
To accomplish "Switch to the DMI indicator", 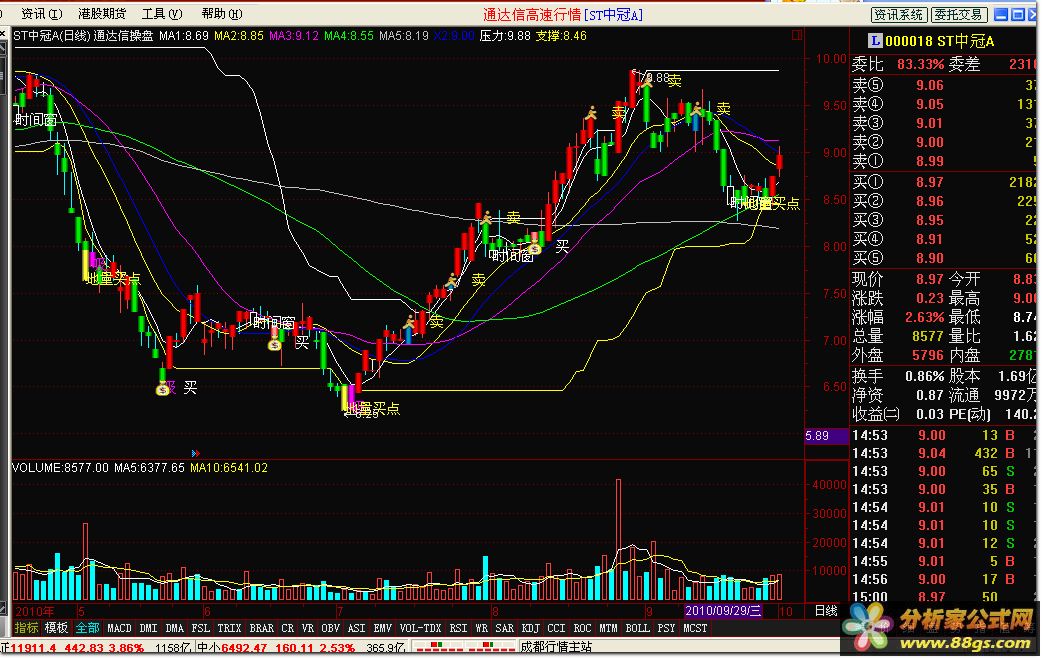I will (x=149, y=628).
